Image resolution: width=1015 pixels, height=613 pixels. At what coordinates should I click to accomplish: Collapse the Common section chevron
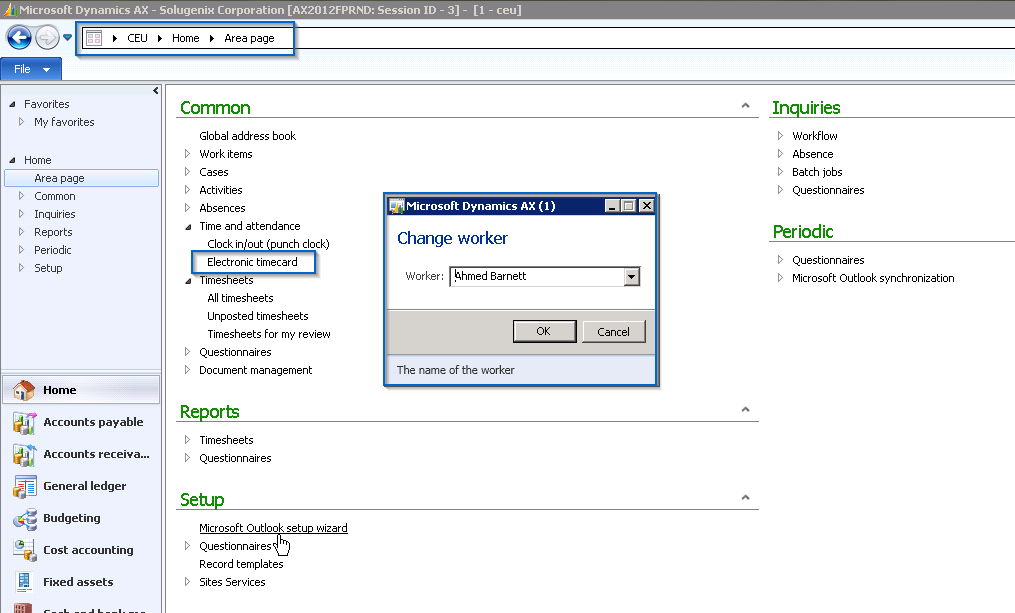coord(745,106)
